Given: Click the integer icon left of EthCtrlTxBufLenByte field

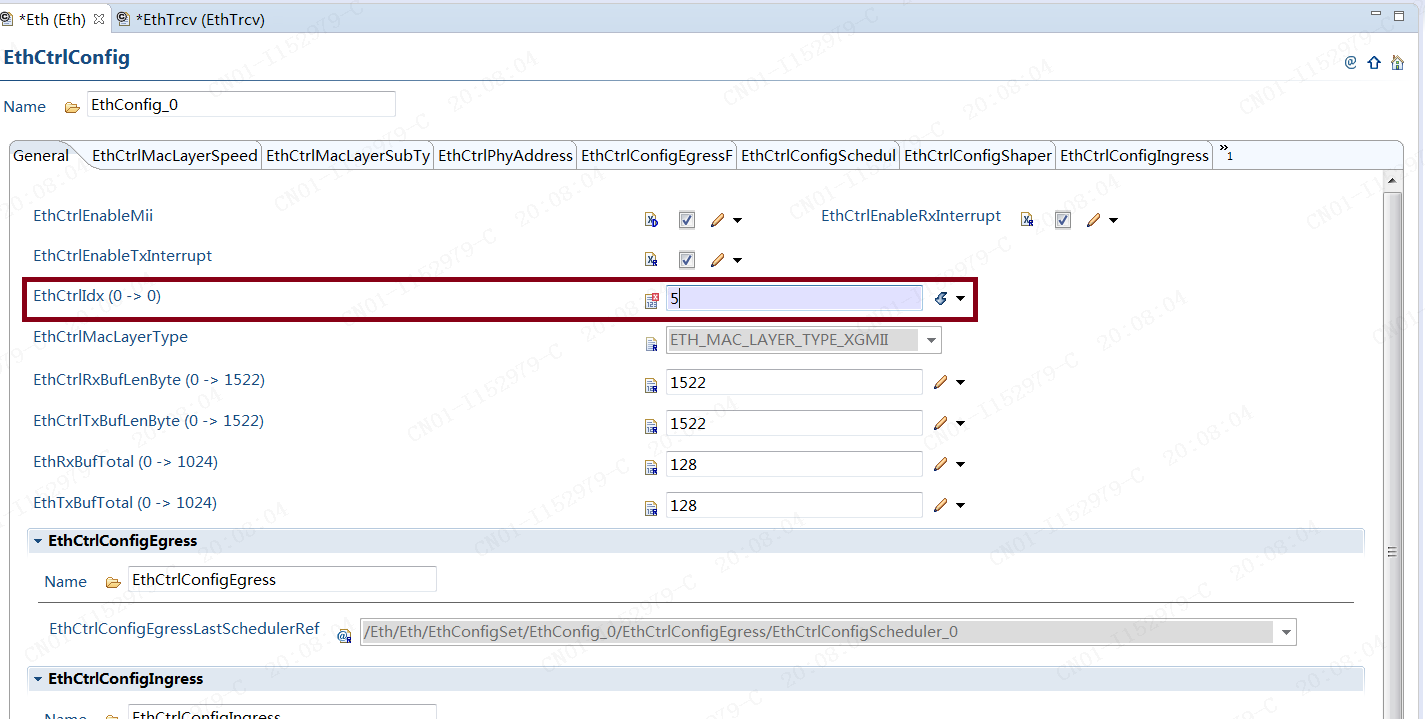Looking at the screenshot, I should [651, 426].
